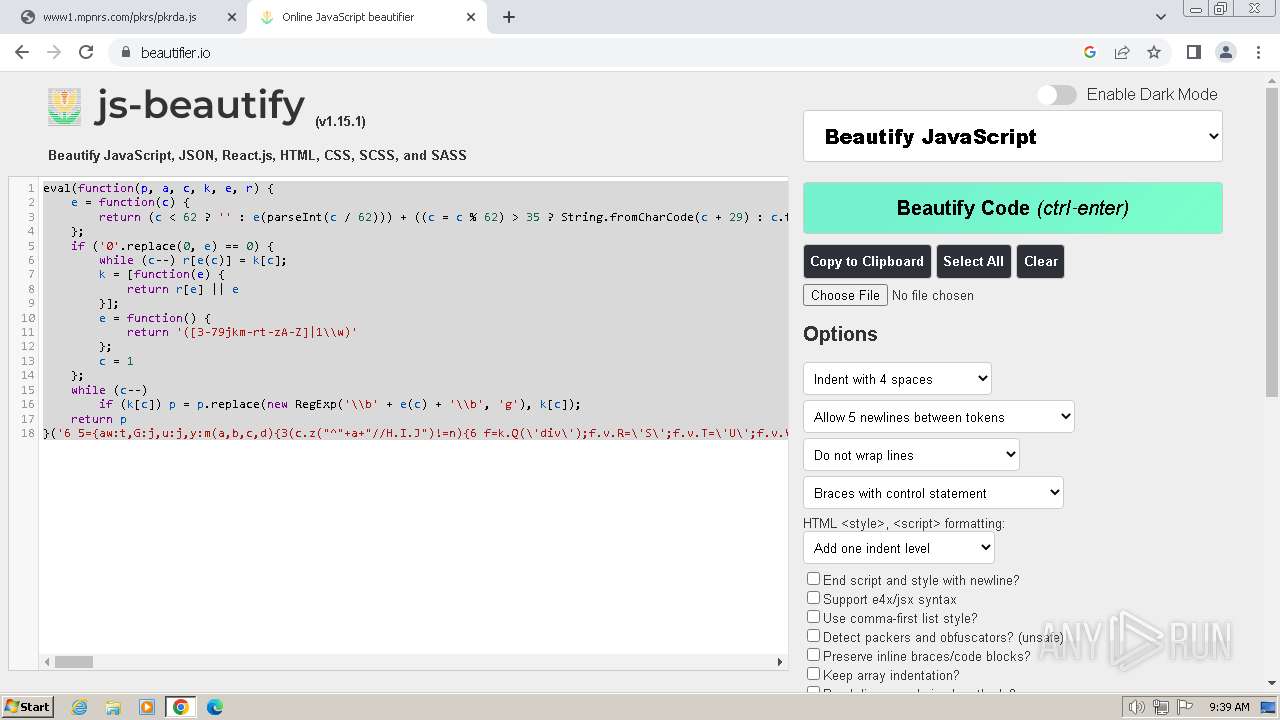Image resolution: width=1280 pixels, height=720 pixels.
Task: Click the Action Center flag tray icon
Action: coord(1185,707)
